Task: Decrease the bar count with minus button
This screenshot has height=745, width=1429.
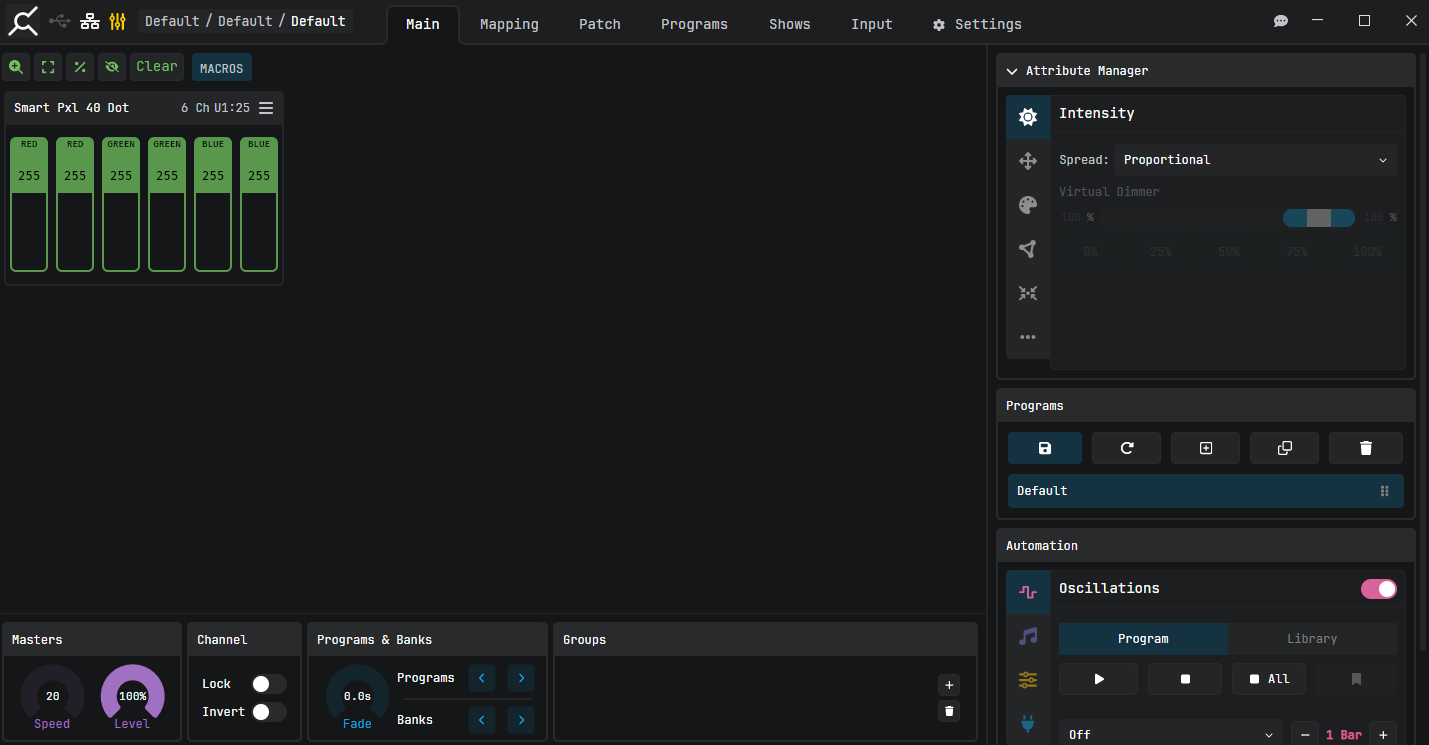Action: tap(1304, 735)
